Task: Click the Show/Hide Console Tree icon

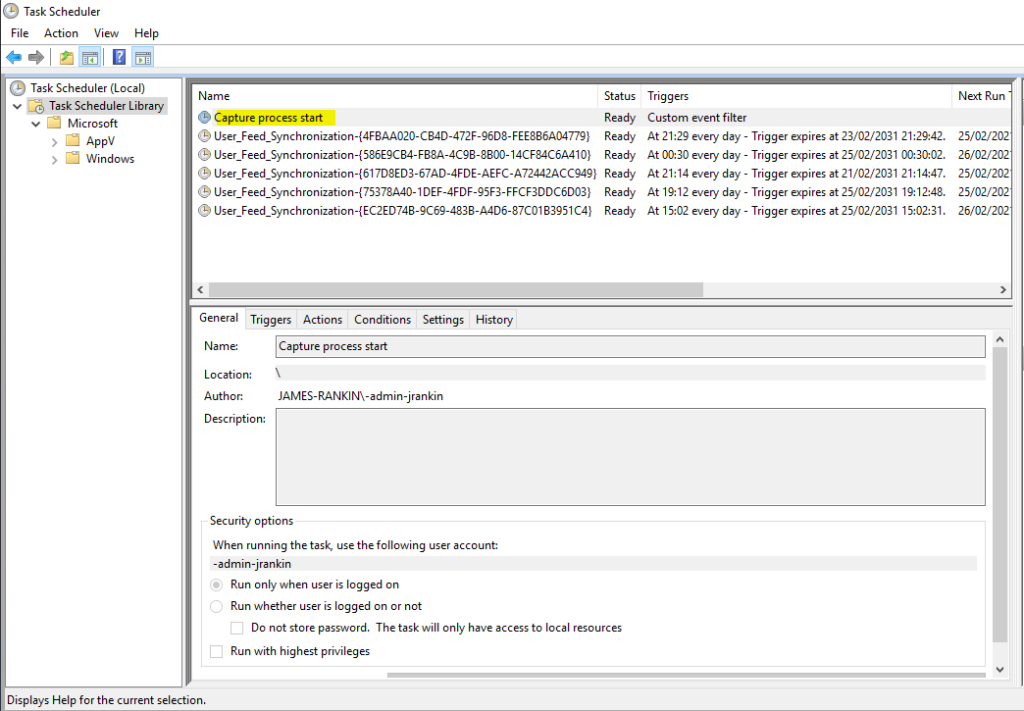Action: coord(90,57)
